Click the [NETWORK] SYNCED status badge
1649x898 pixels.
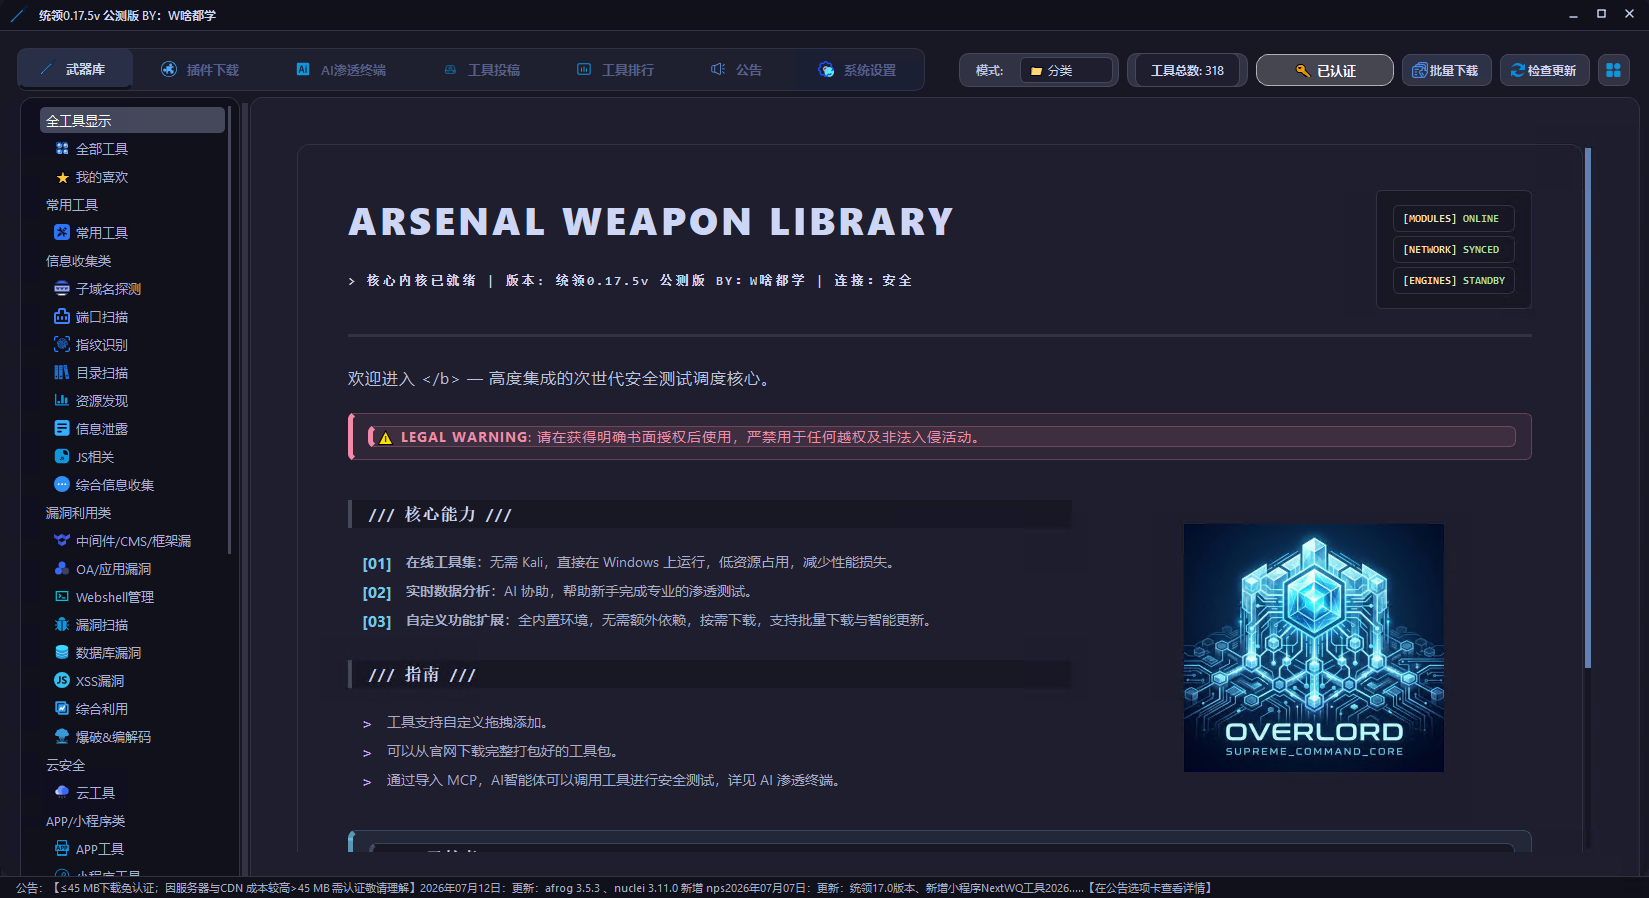1453,250
